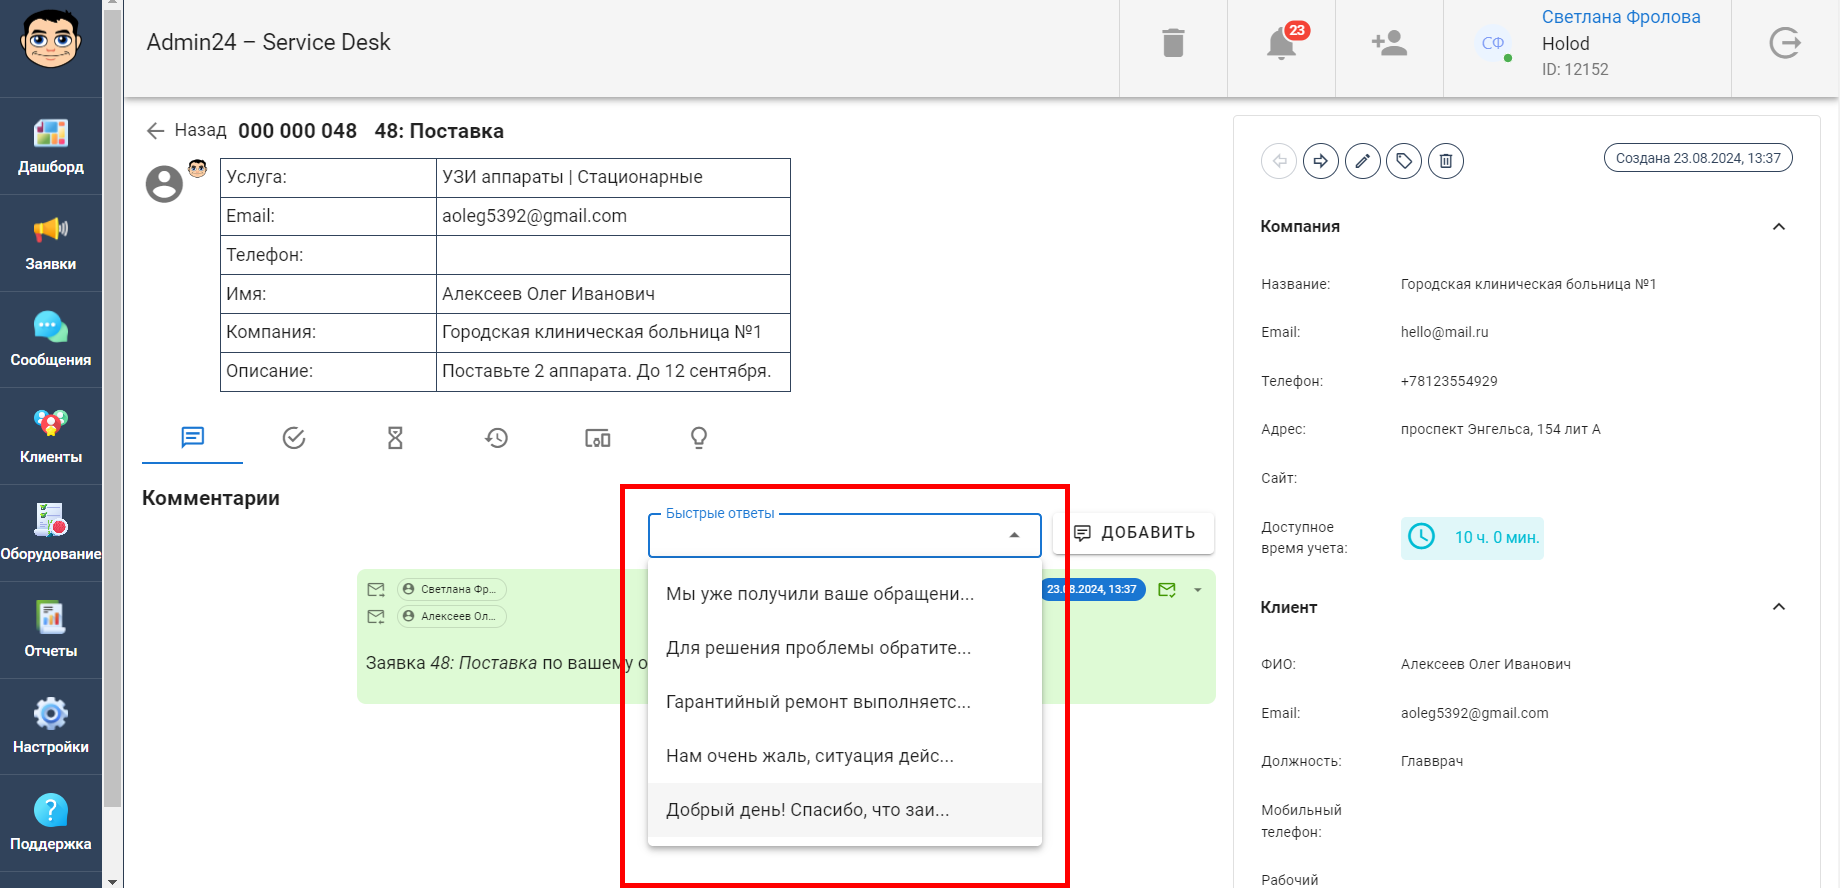This screenshot has width=1840, height=888.
Task: Click the forward arrow icon in ticket panel
Action: pos(1321,161)
